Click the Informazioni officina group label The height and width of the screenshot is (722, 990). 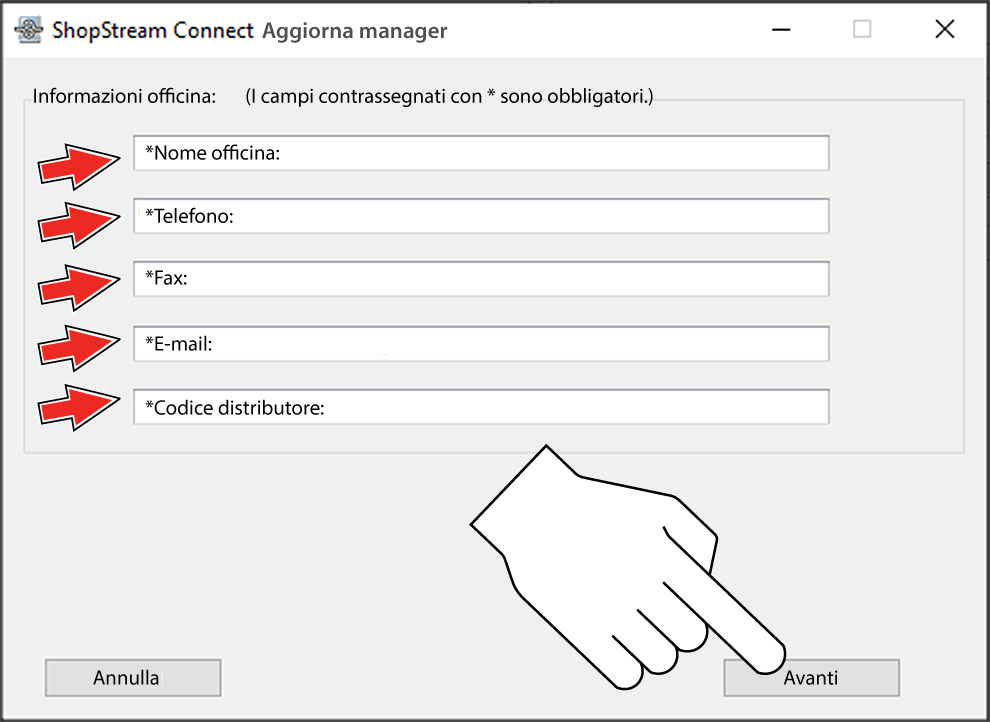click(124, 97)
